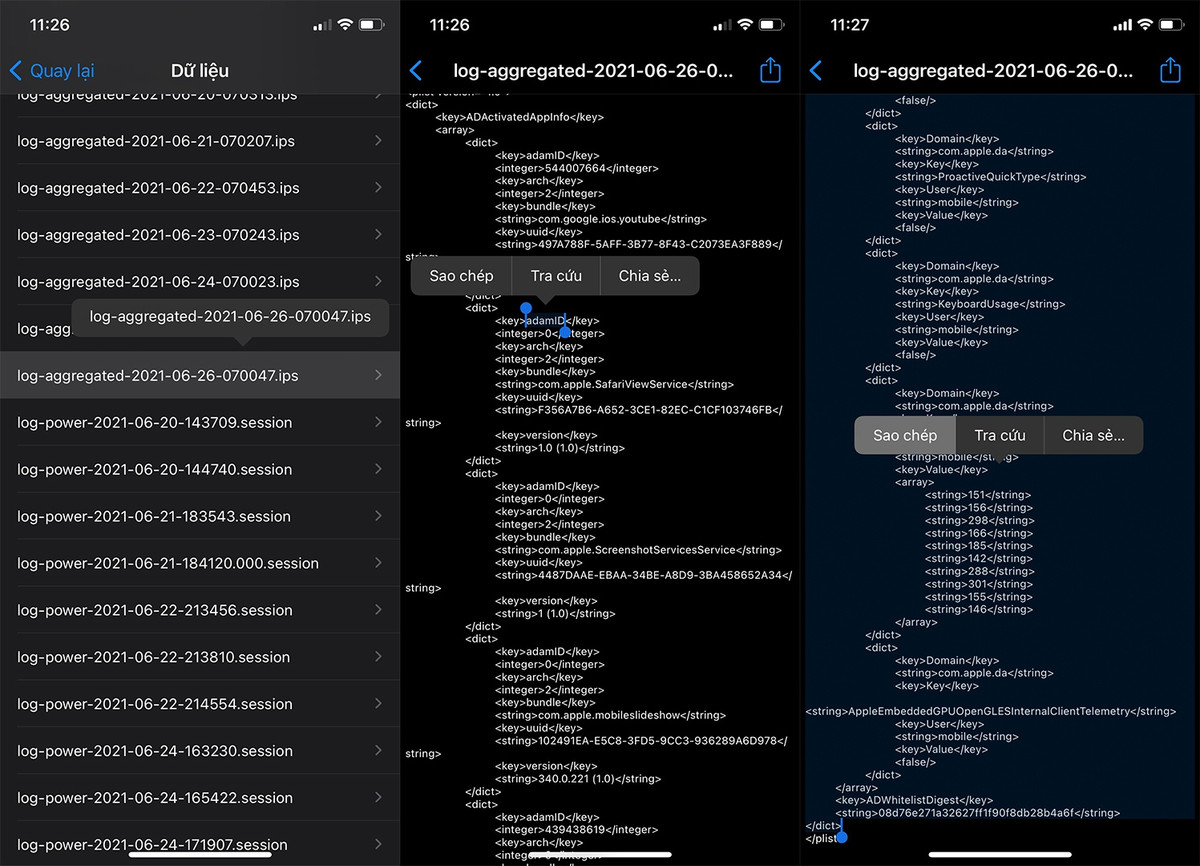The image size is (1200, 866).
Task: Tap highlighted Sao chép in the right screen popup
Action: click(x=905, y=435)
